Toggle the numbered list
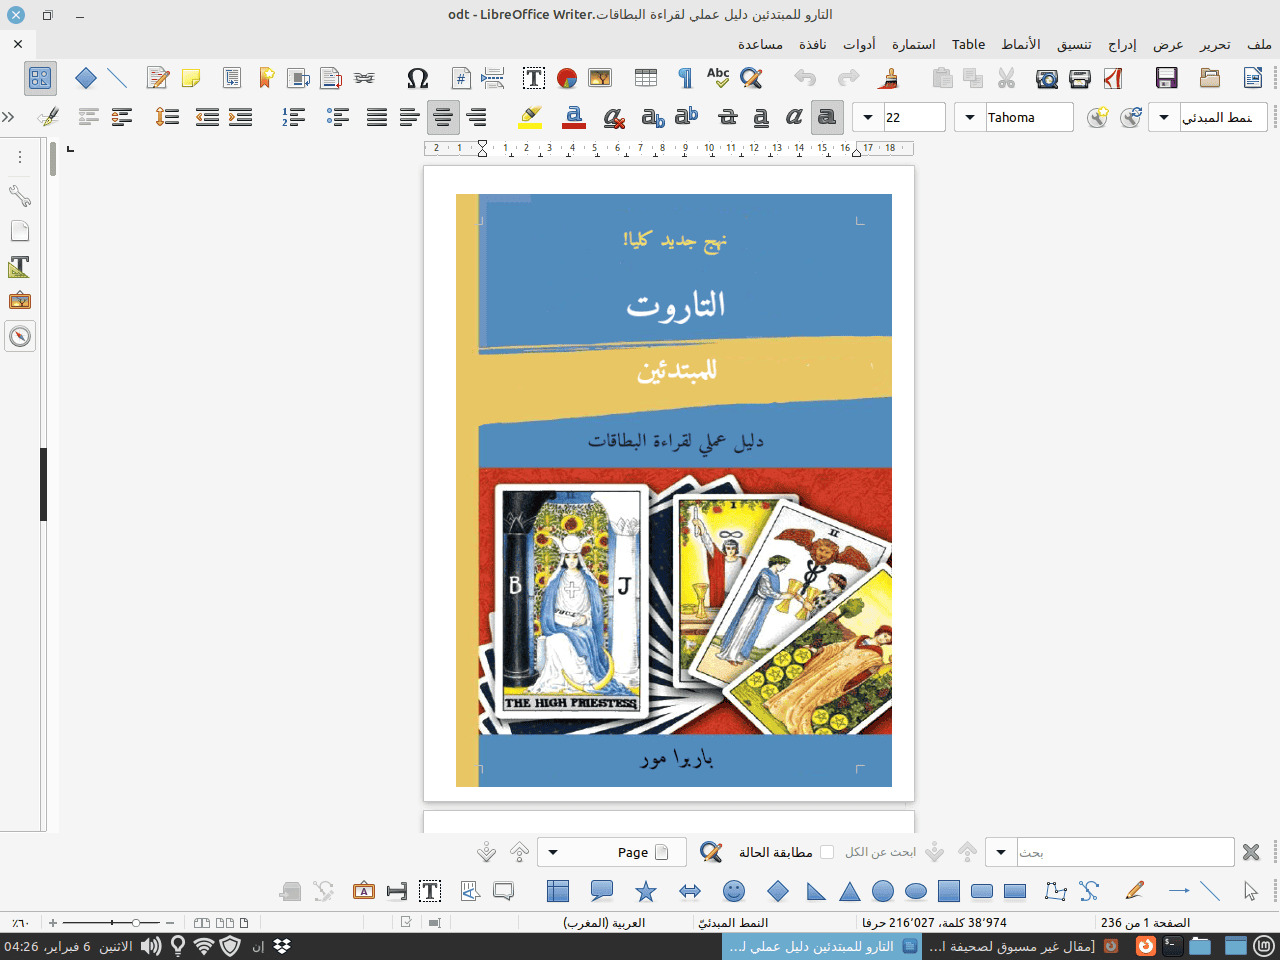Image resolution: width=1280 pixels, height=960 pixels. pos(293,117)
